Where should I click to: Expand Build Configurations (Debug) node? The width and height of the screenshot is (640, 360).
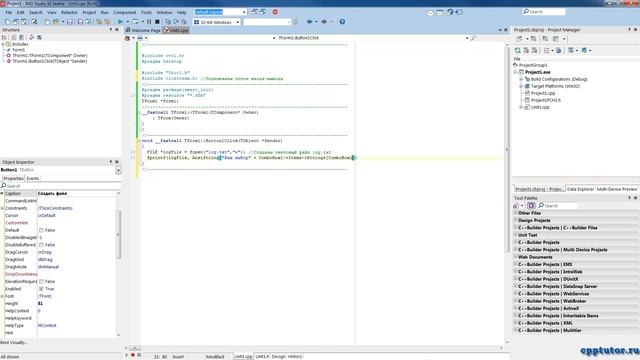coord(521,79)
